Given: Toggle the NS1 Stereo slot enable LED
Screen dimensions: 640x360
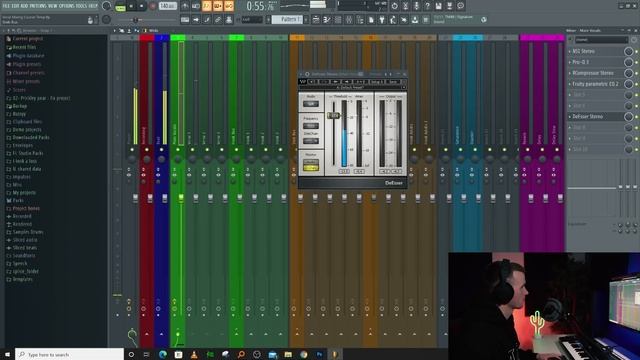Looking at the screenshot, I should coord(637,51).
